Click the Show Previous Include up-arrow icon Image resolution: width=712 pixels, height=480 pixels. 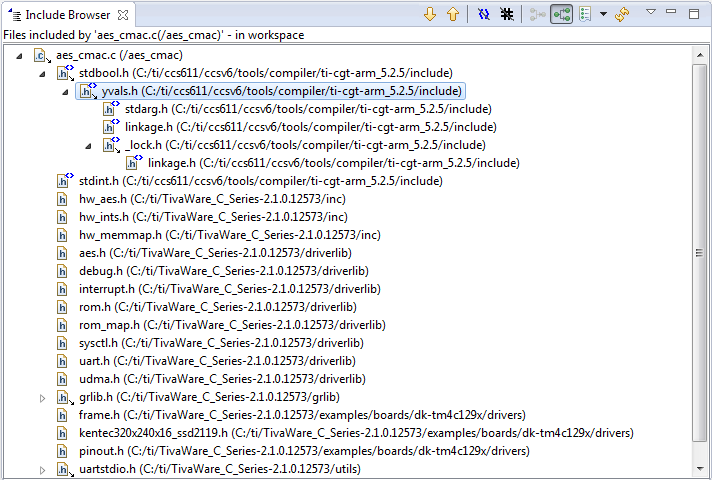point(453,15)
